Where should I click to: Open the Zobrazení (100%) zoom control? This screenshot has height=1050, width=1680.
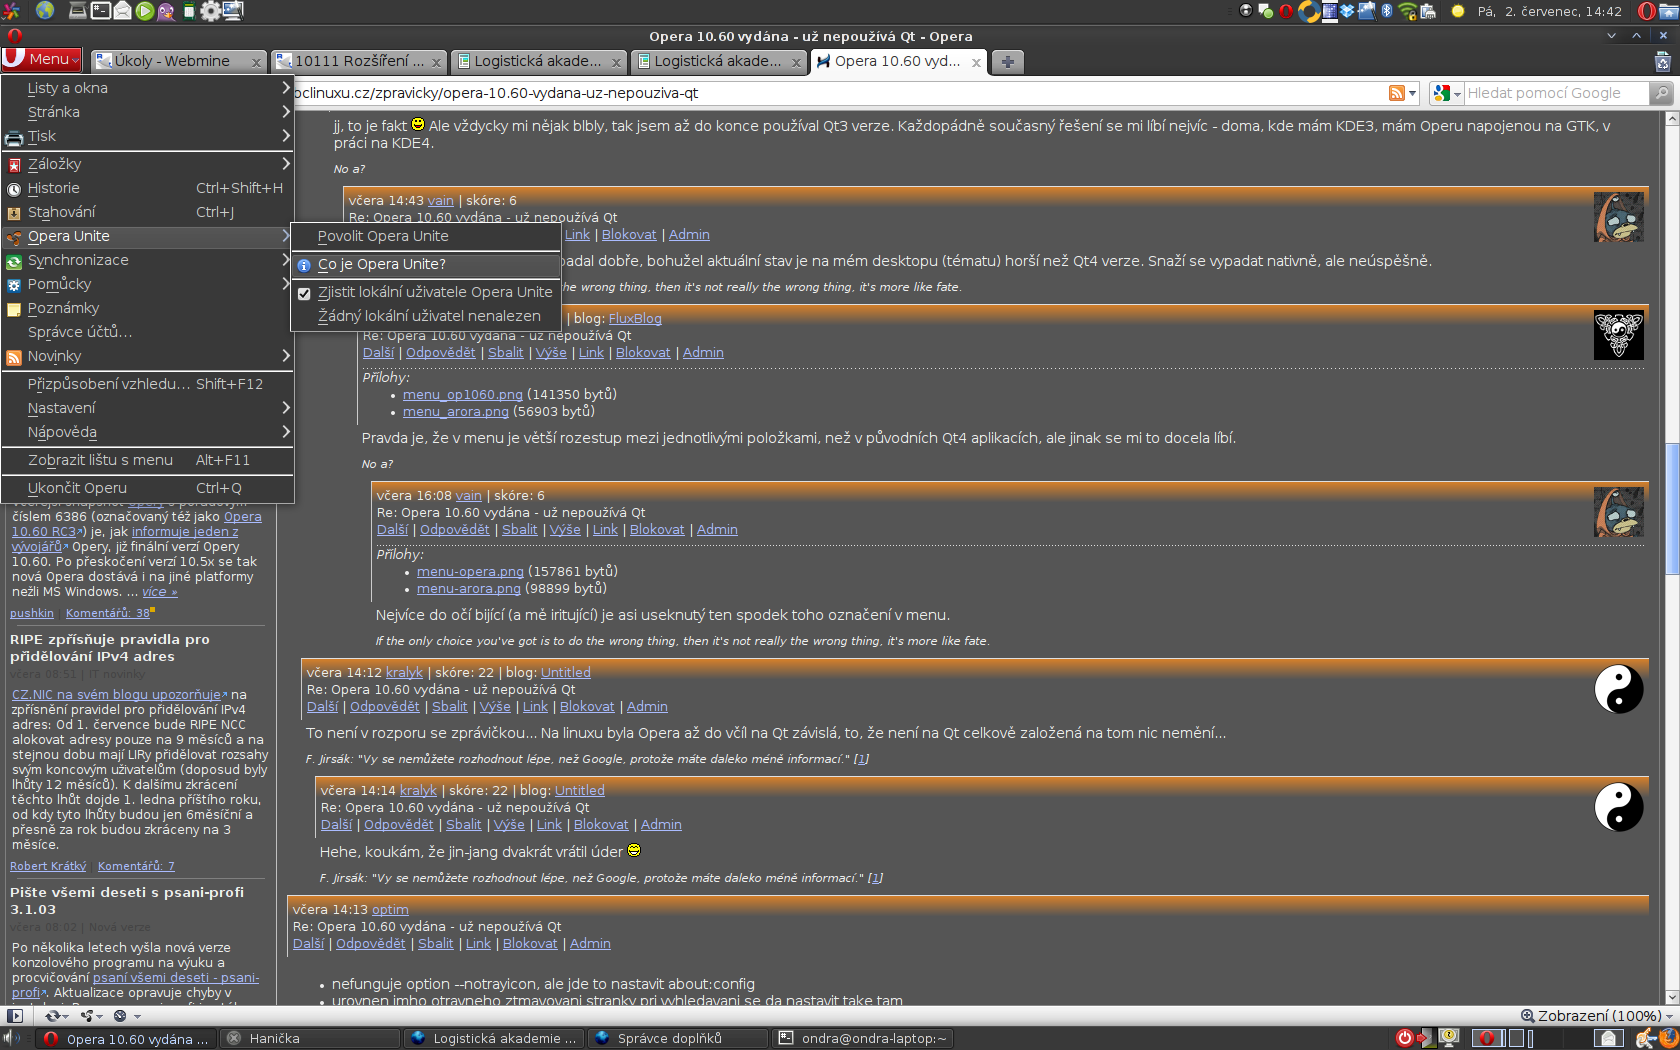pyautogui.click(x=1597, y=1016)
